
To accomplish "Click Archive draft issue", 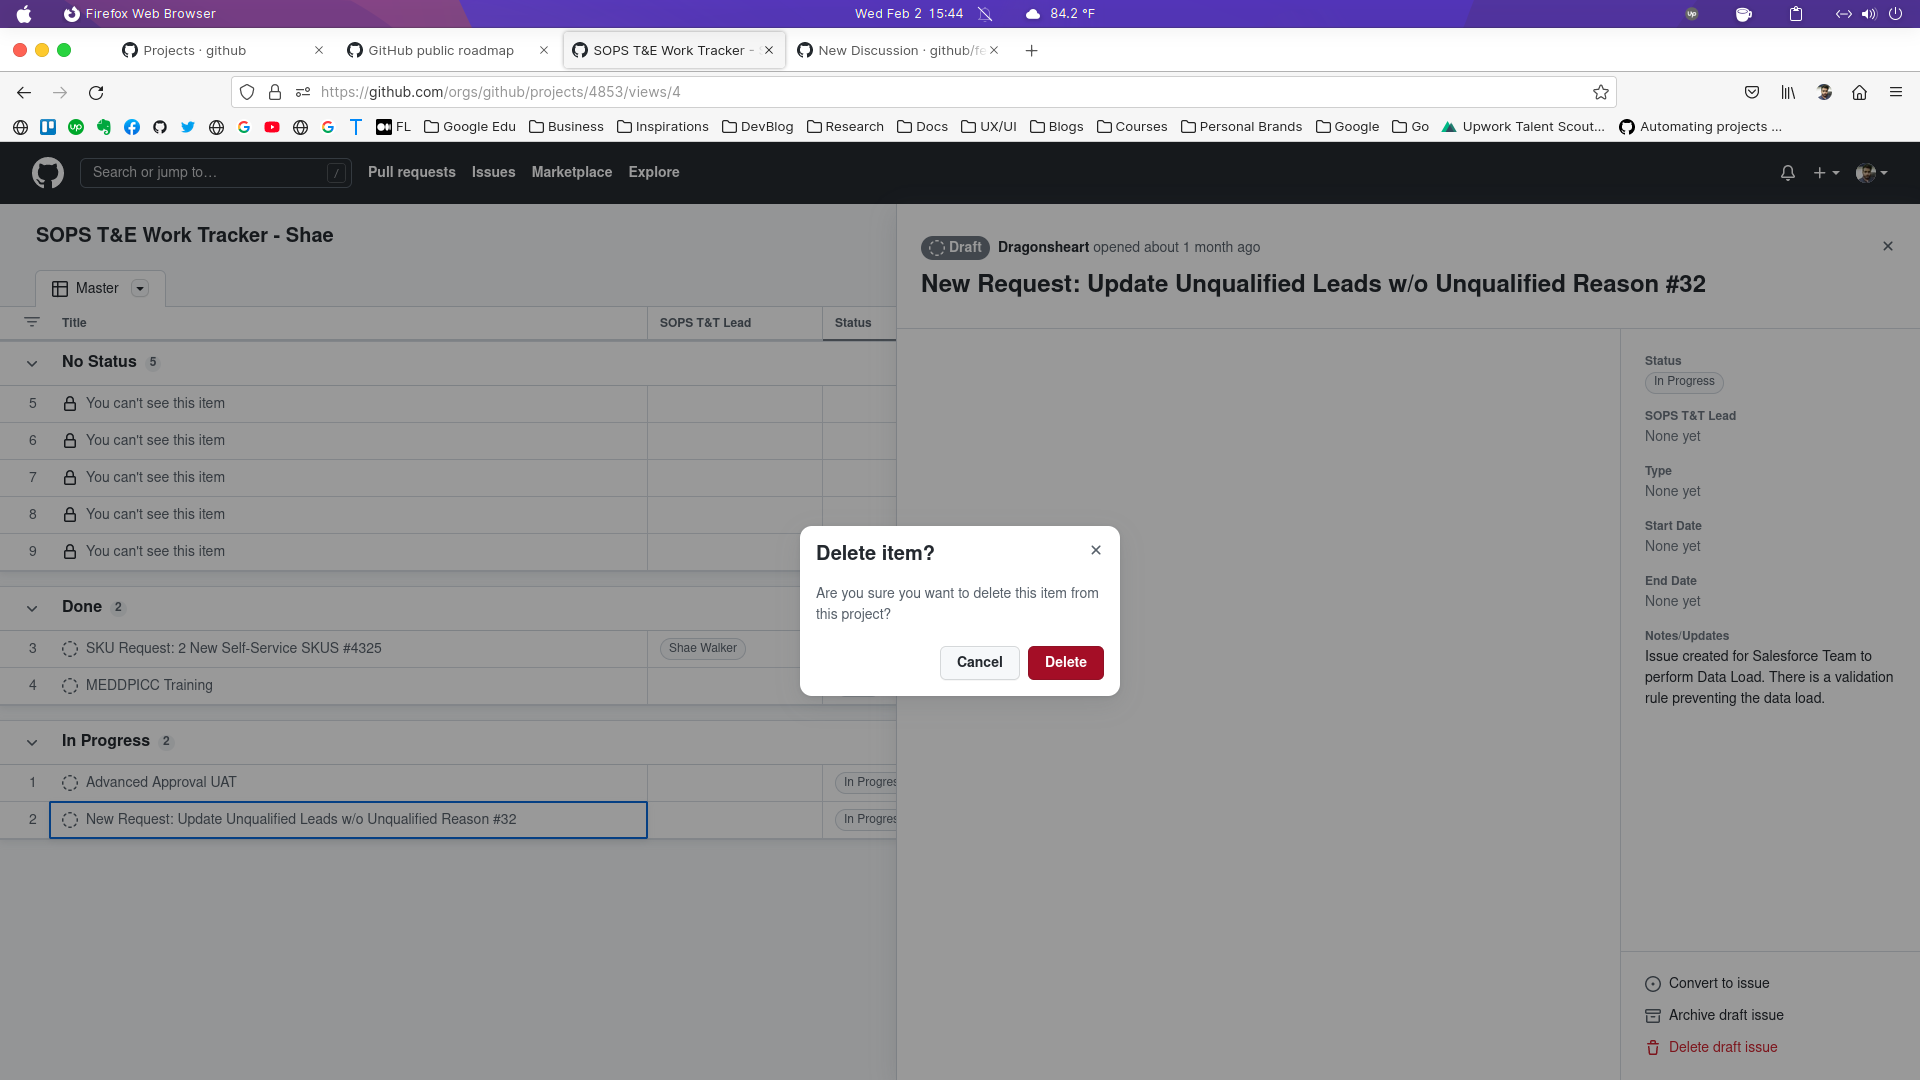I will pos(1715,1016).
